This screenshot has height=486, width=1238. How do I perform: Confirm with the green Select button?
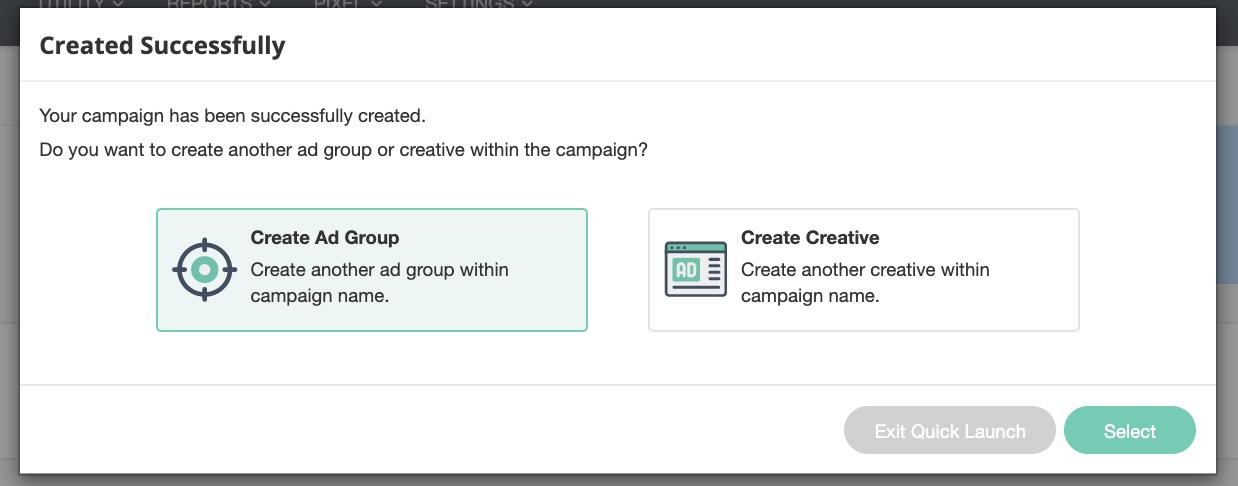[x=1129, y=431]
